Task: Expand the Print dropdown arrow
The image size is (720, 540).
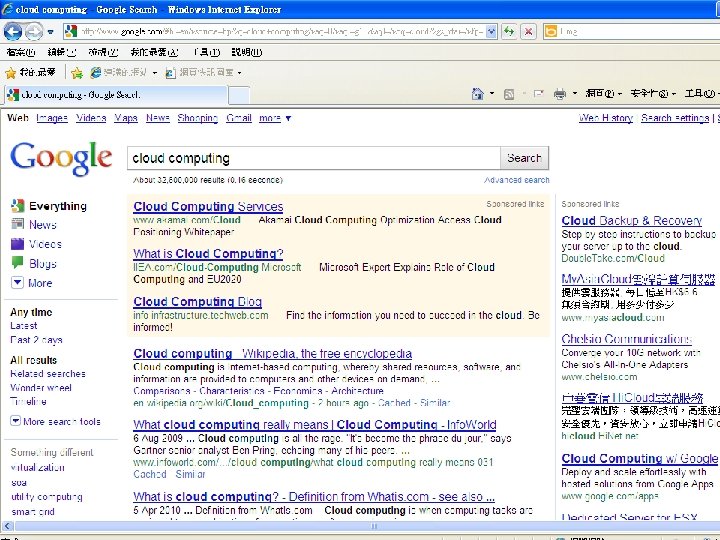Action: pos(574,94)
